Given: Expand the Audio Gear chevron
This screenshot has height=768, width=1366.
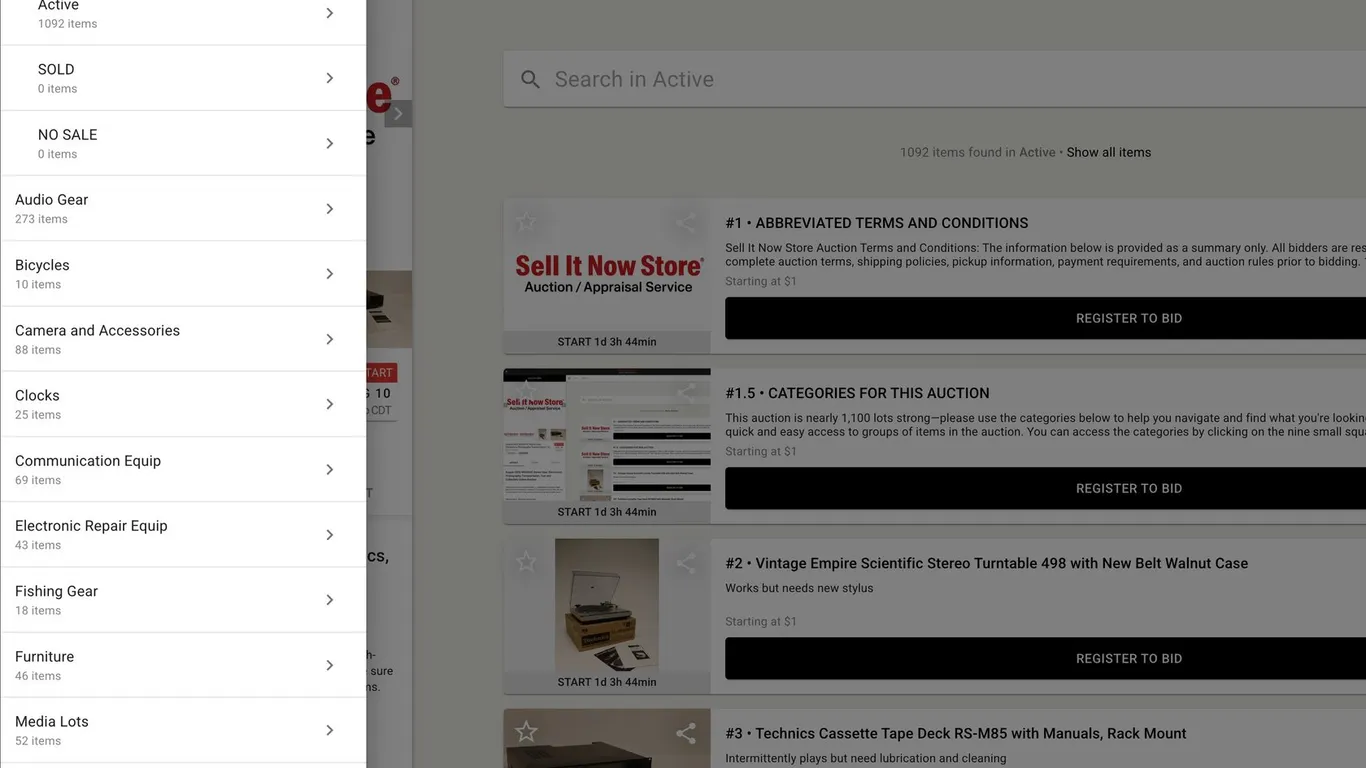Looking at the screenshot, I should 330,208.
